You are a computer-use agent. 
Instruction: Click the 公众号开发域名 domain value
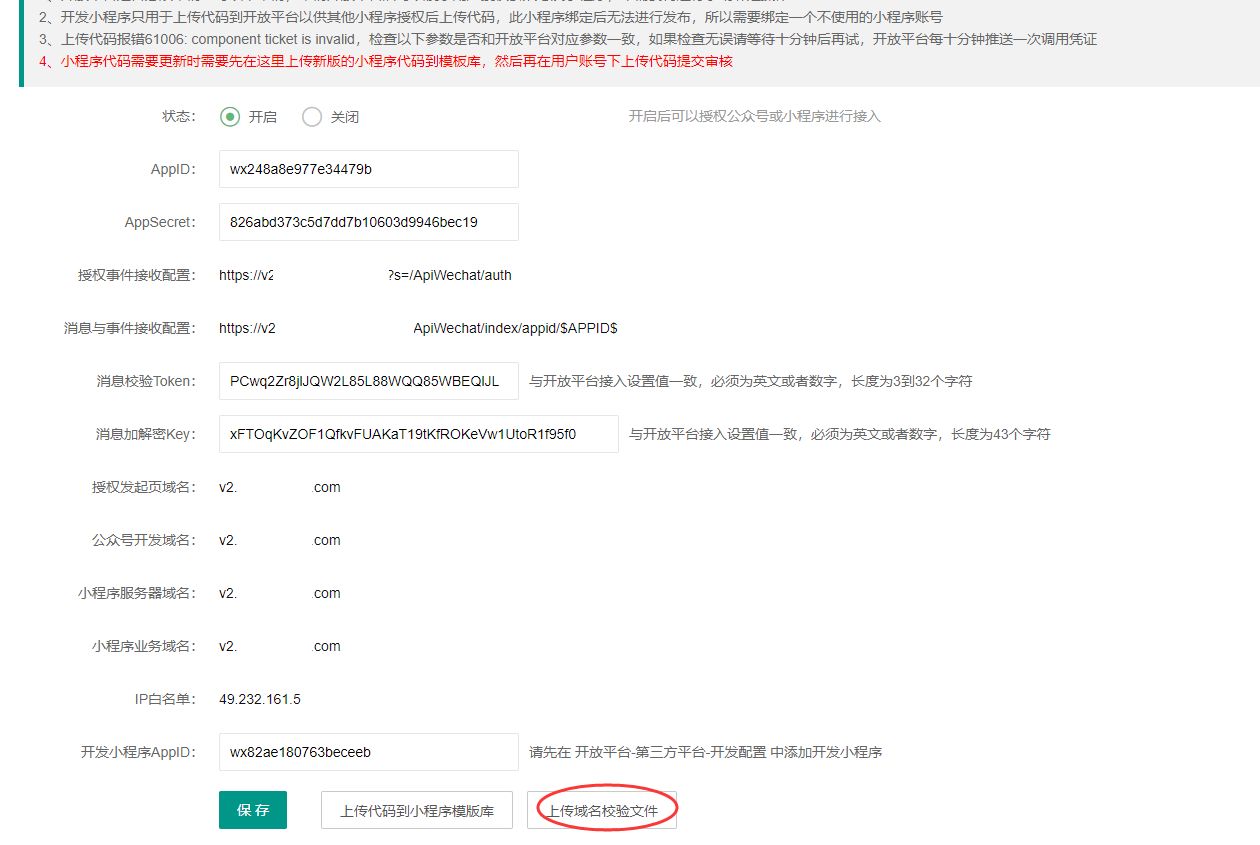(280, 540)
